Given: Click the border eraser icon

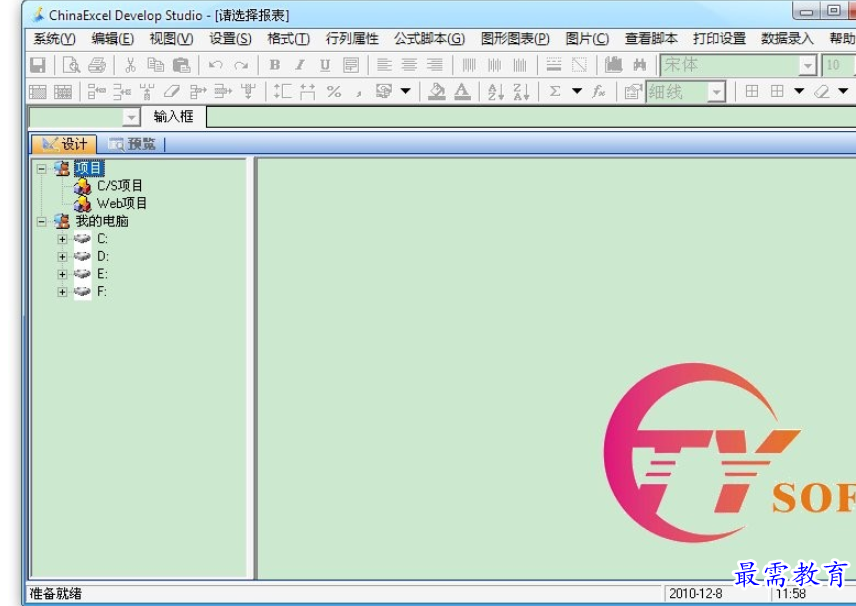Looking at the screenshot, I should 821,91.
